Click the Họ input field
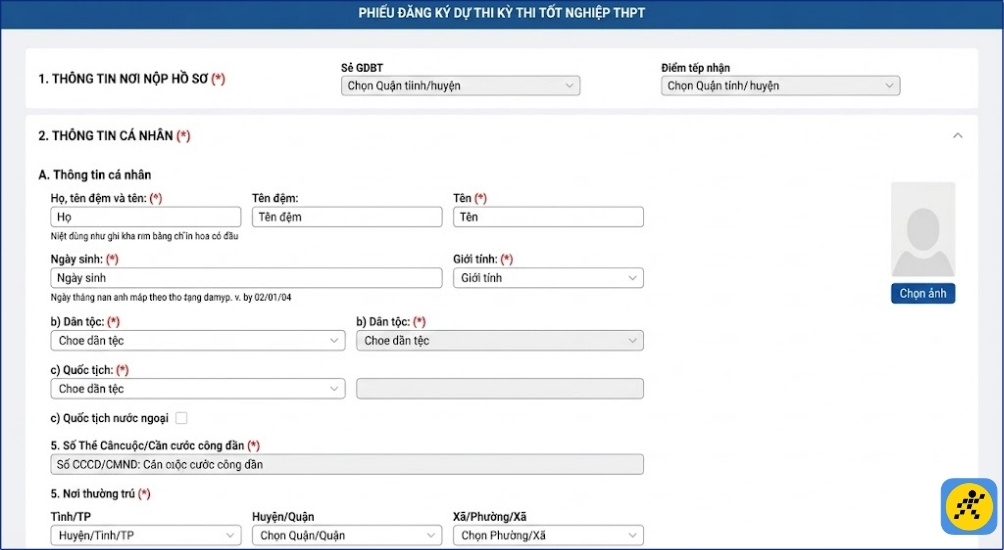 [x=146, y=217]
